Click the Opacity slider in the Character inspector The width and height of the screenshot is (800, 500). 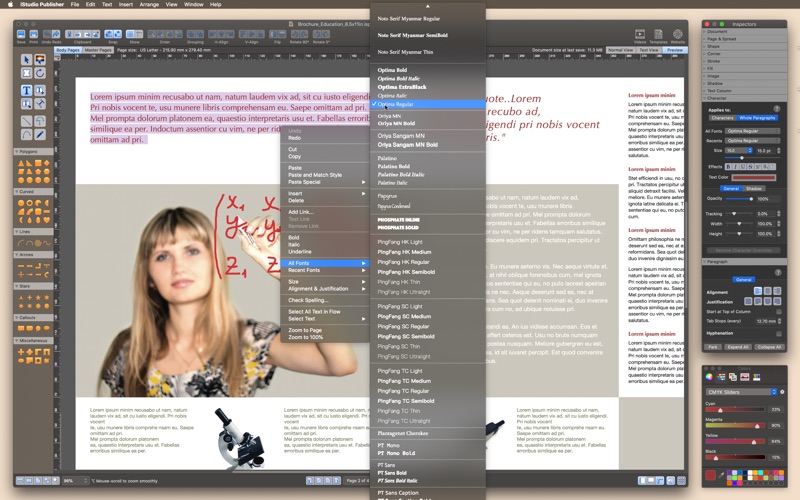(x=739, y=198)
